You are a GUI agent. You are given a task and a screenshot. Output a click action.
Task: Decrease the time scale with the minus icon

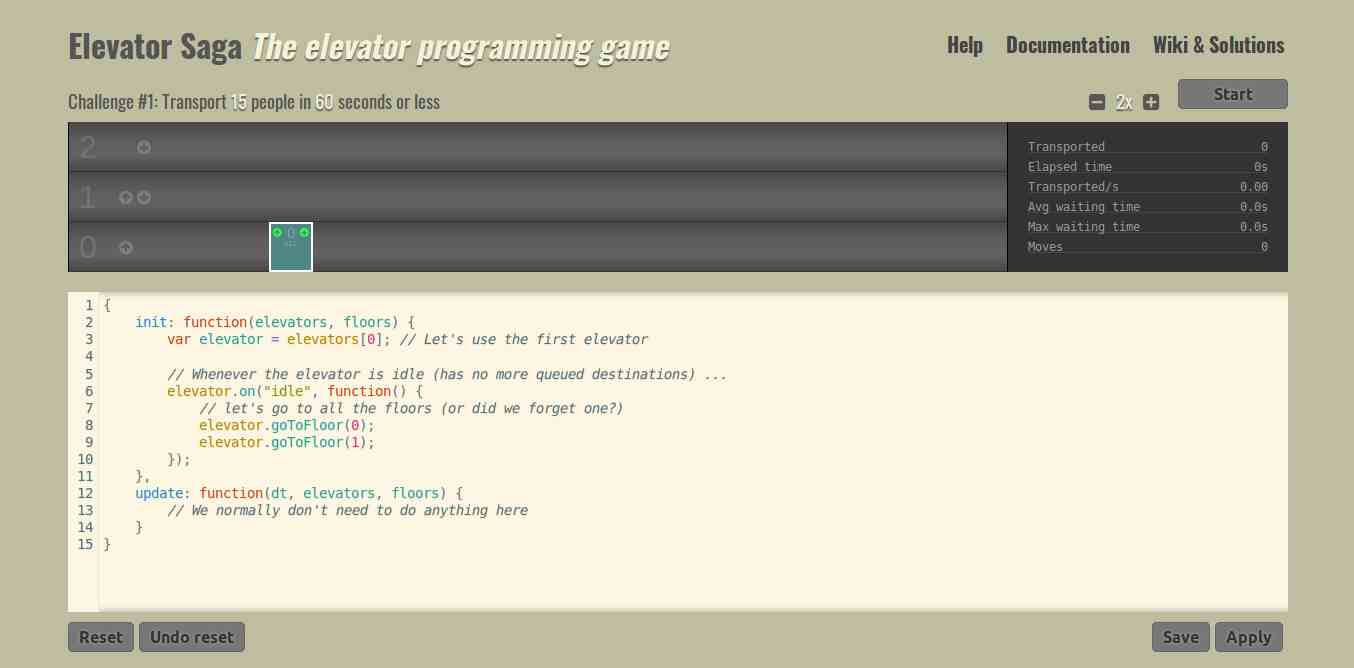pos(1097,102)
